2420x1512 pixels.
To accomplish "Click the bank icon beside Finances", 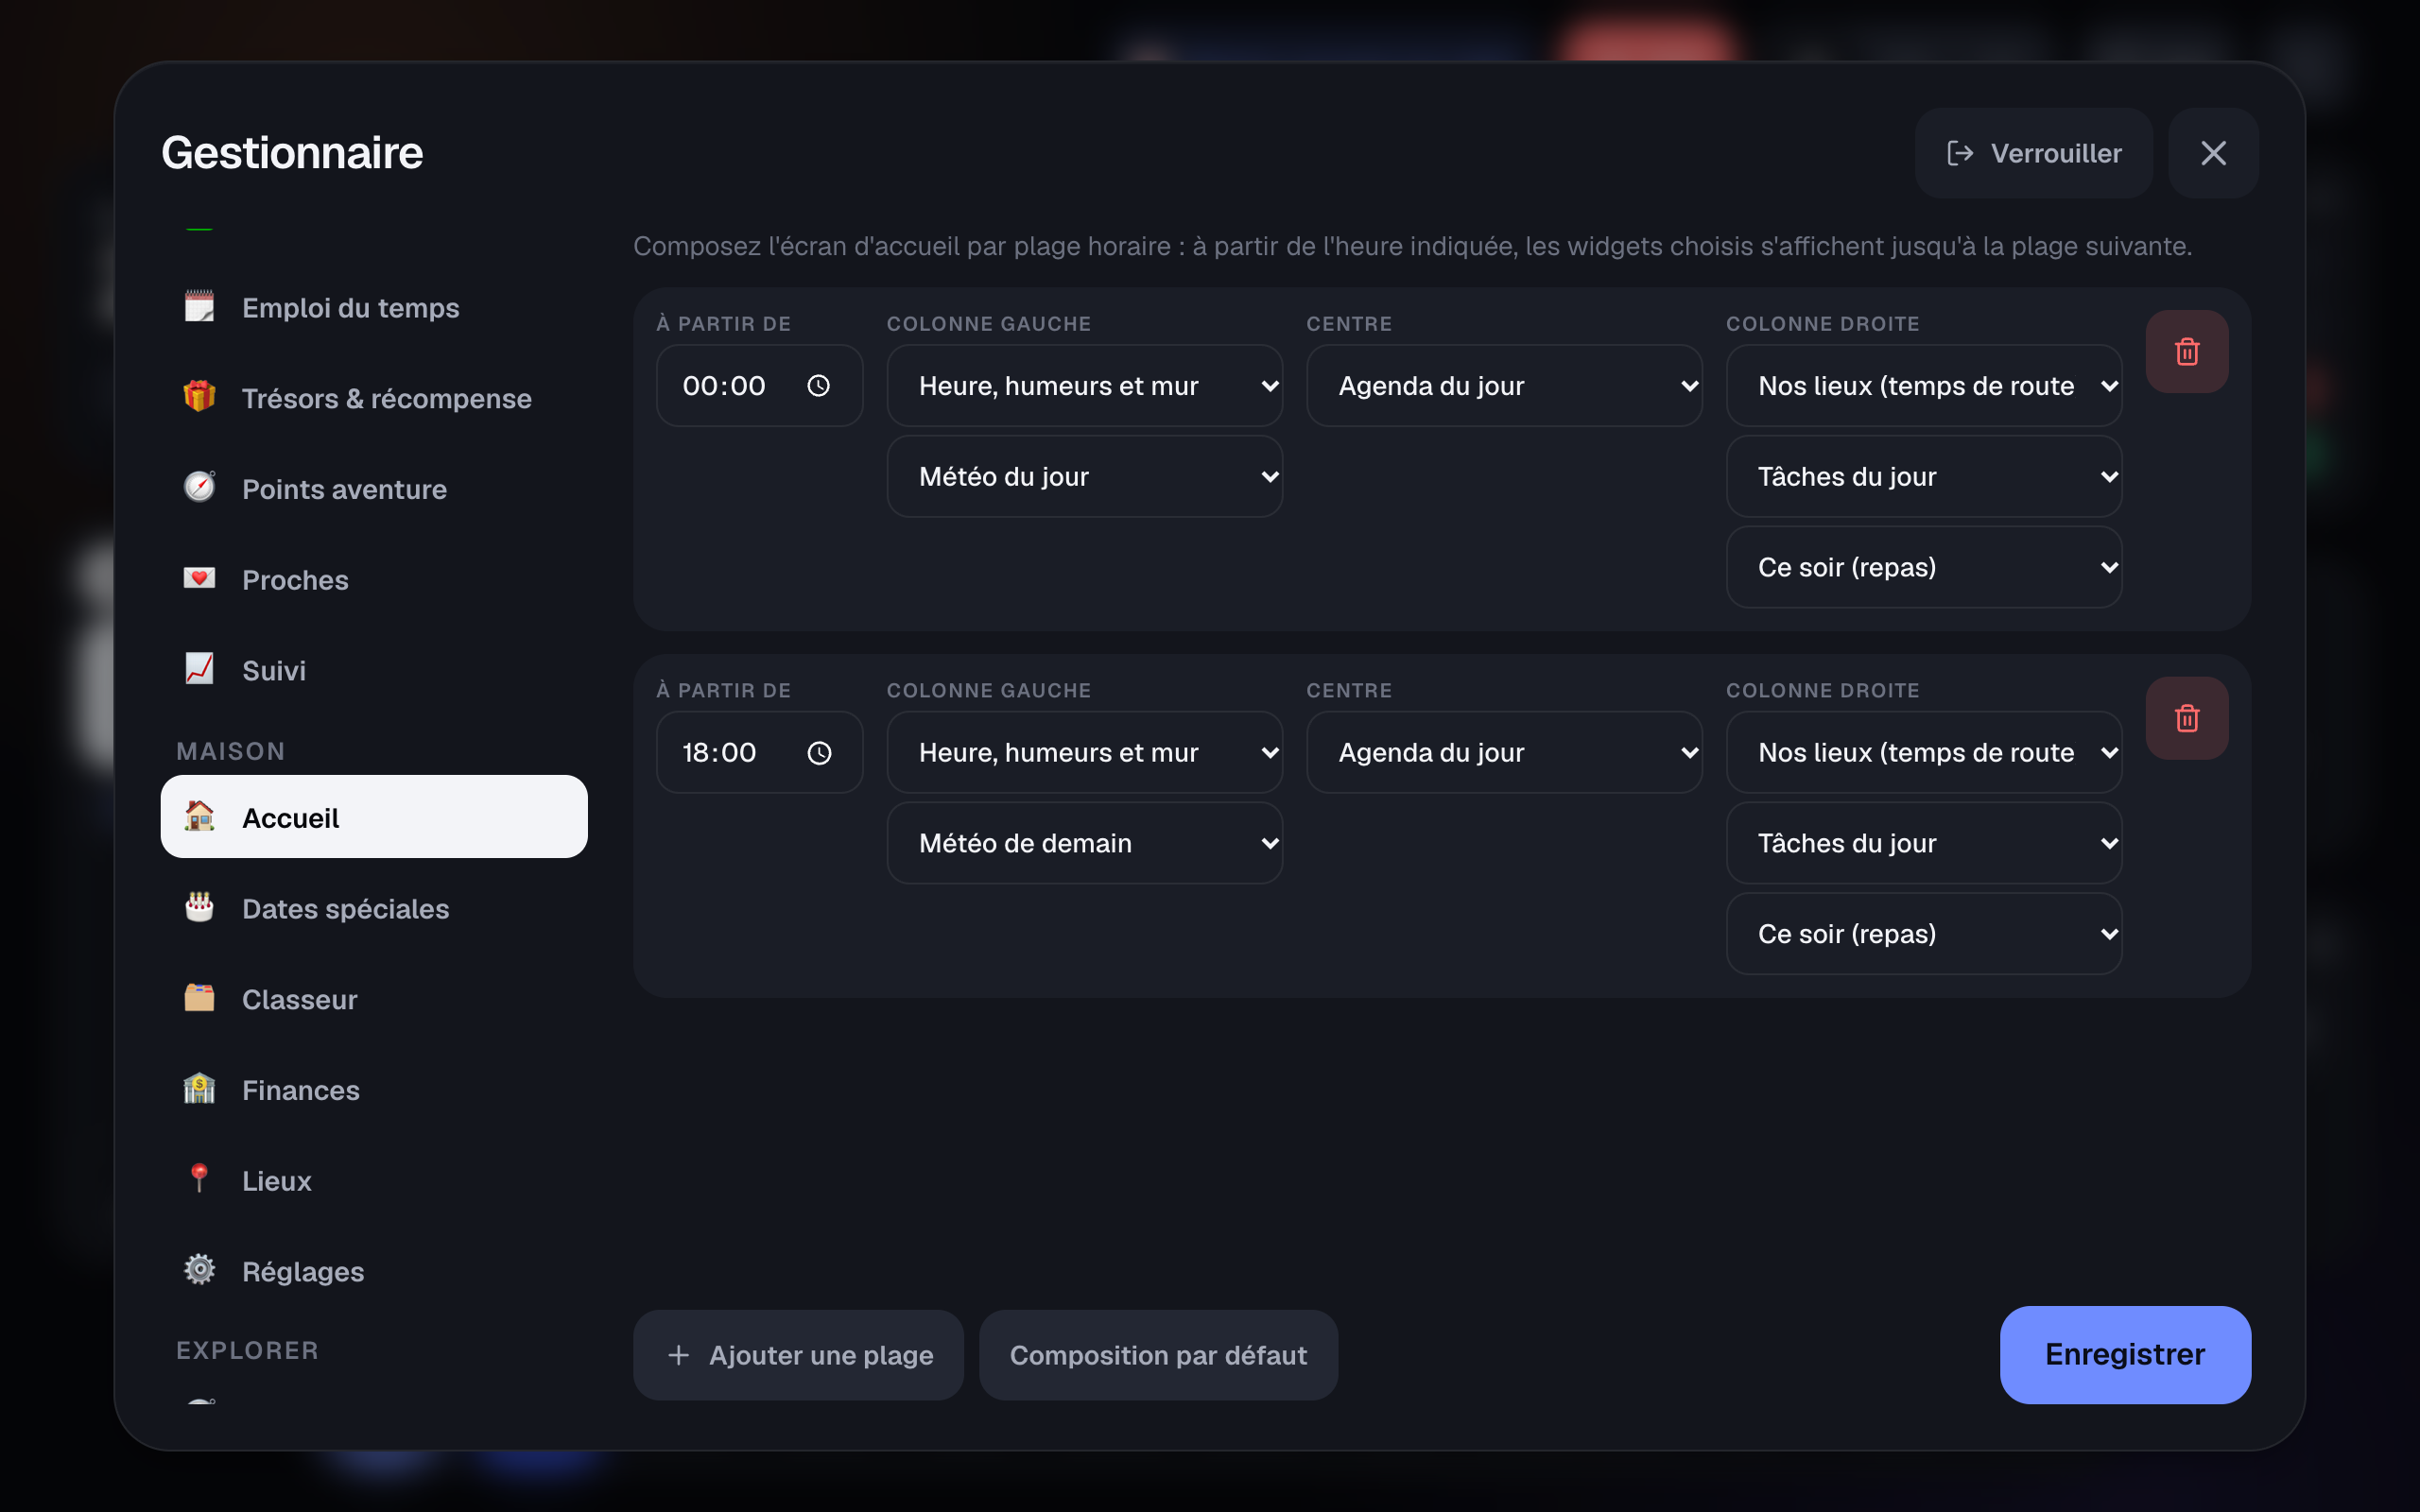I will pyautogui.click(x=199, y=1088).
